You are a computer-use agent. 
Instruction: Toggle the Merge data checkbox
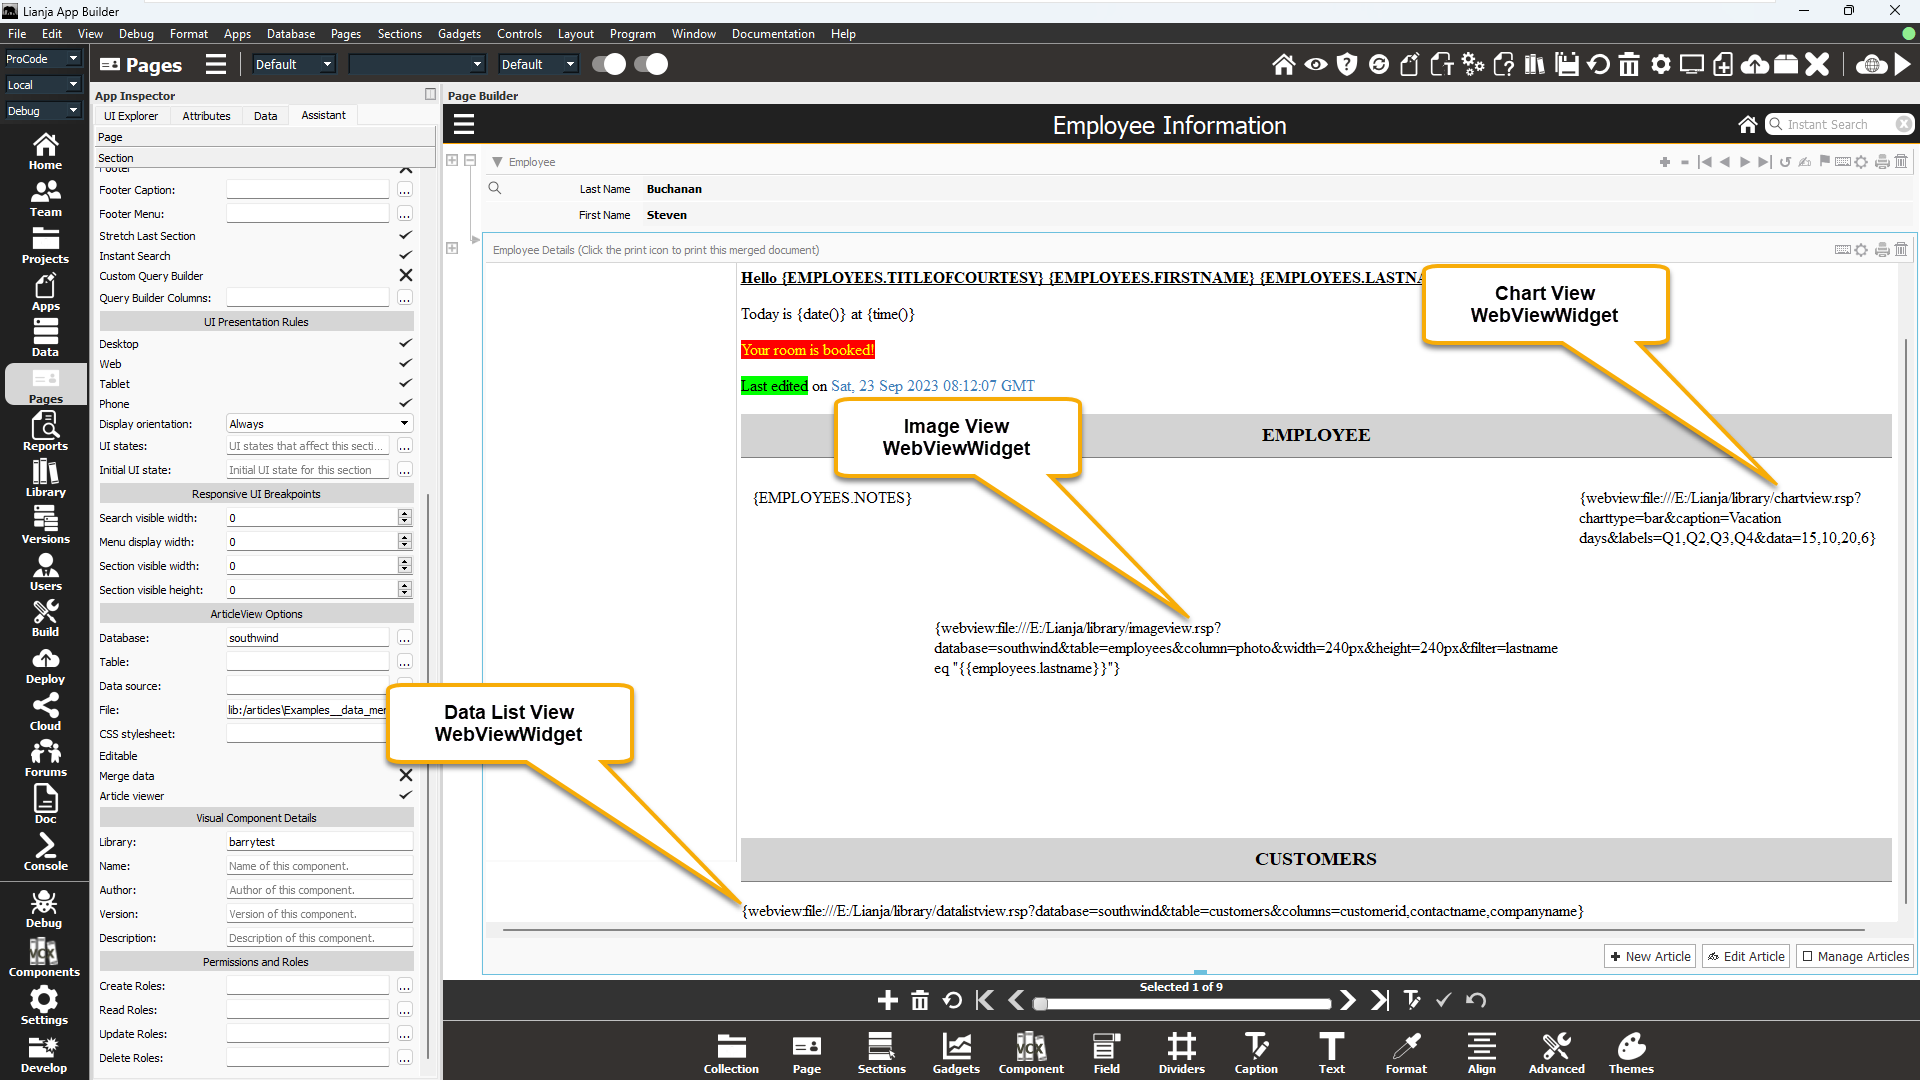coord(405,775)
